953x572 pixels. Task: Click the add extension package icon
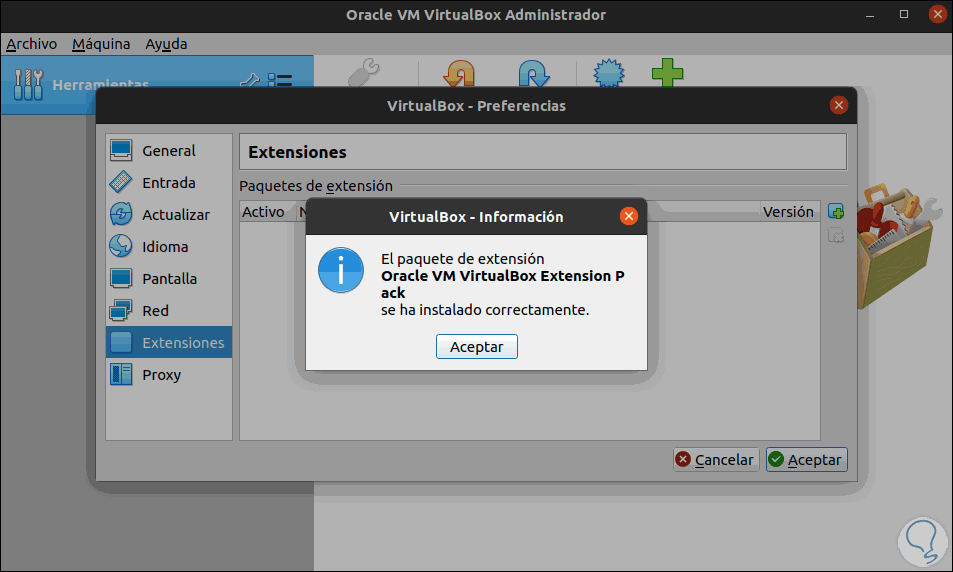pos(836,212)
